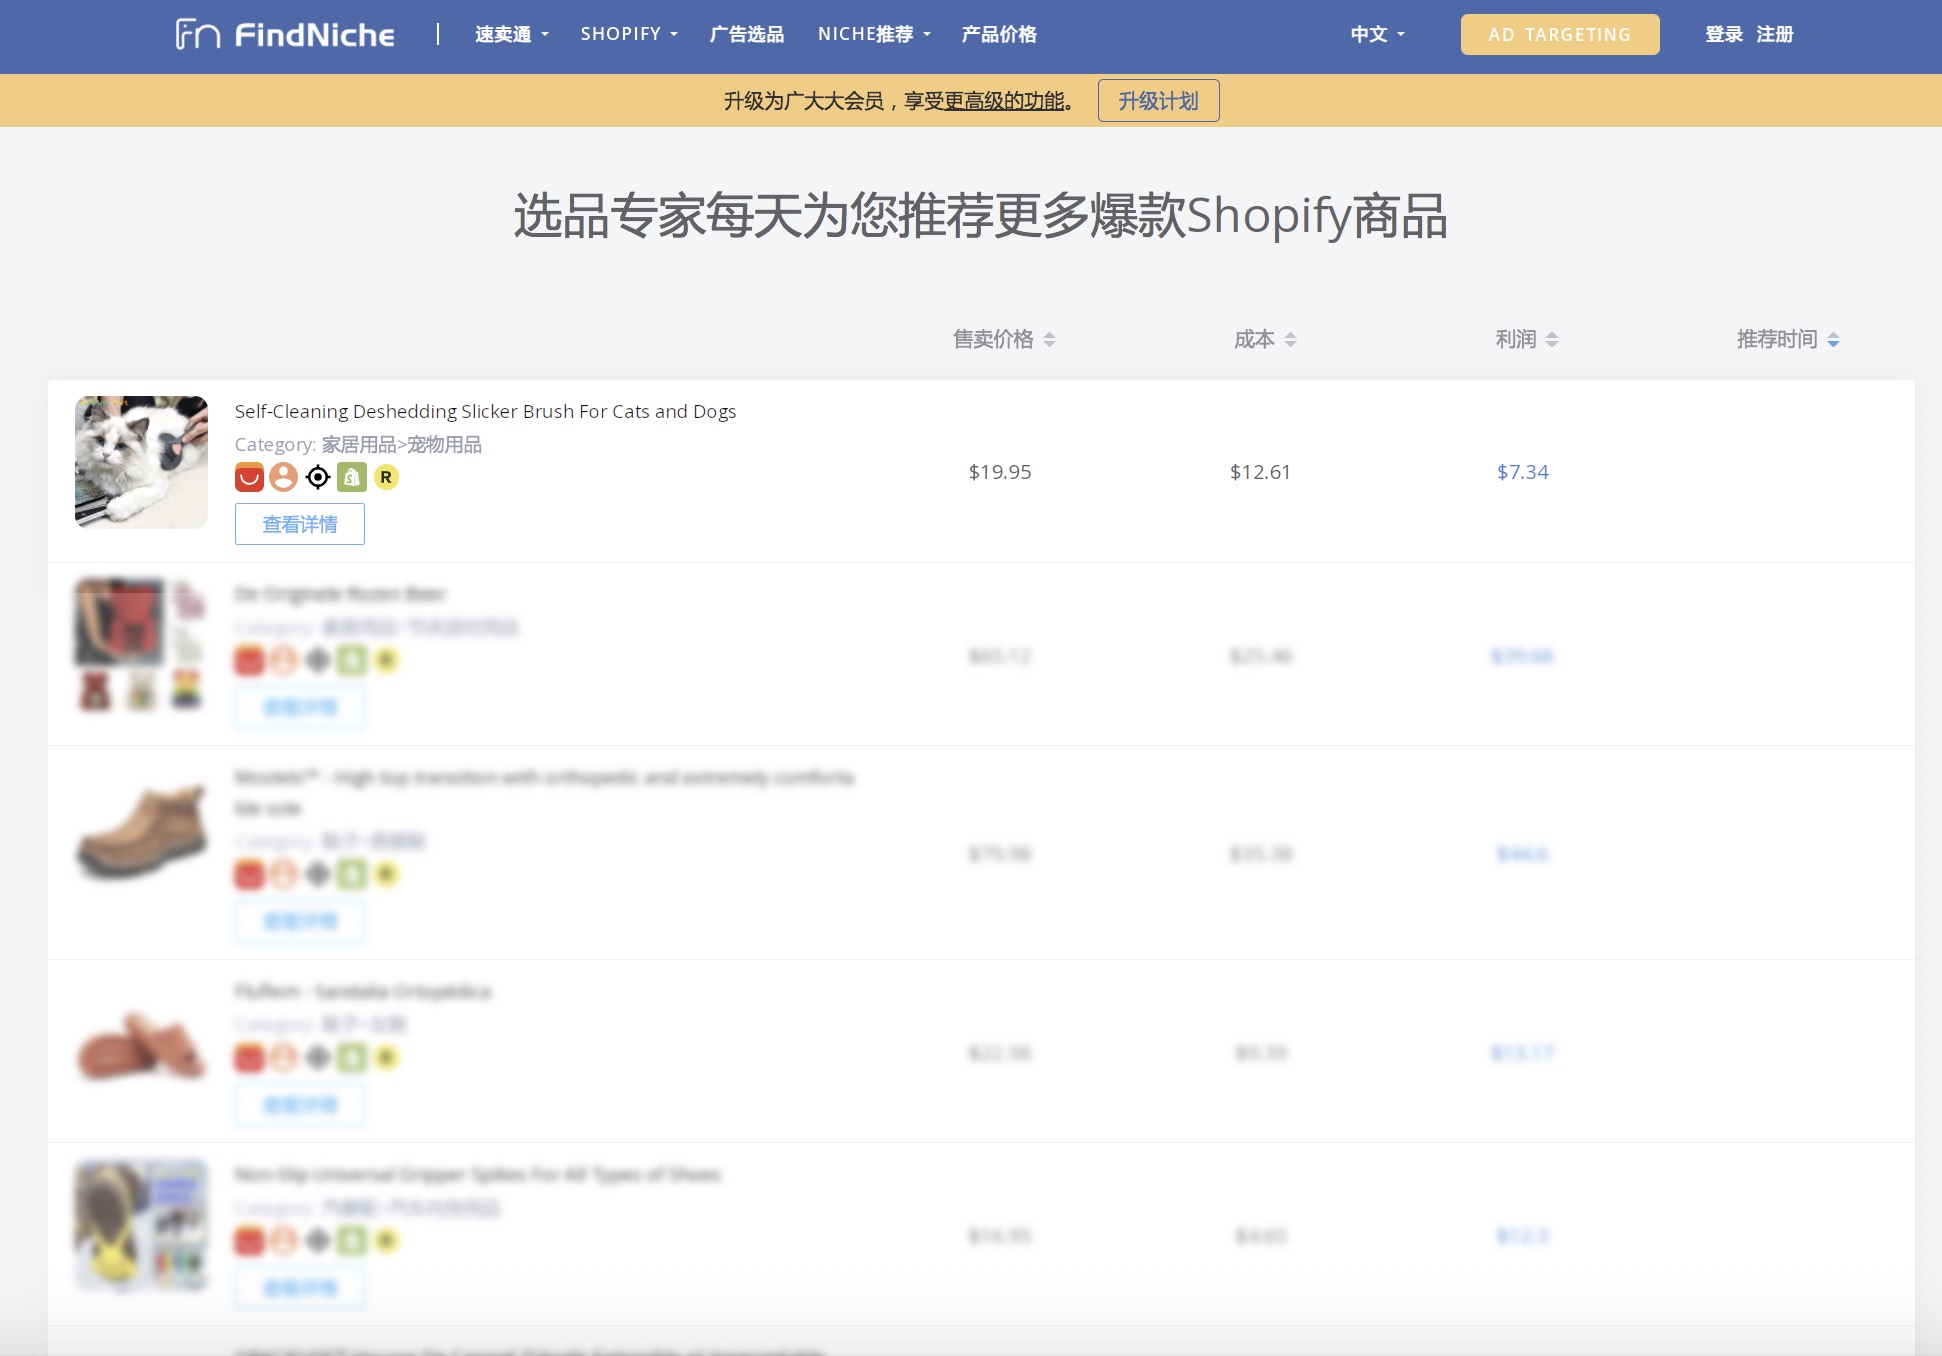The image size is (1942, 1356).
Task: Open the 中文 language selector
Action: coord(1377,35)
